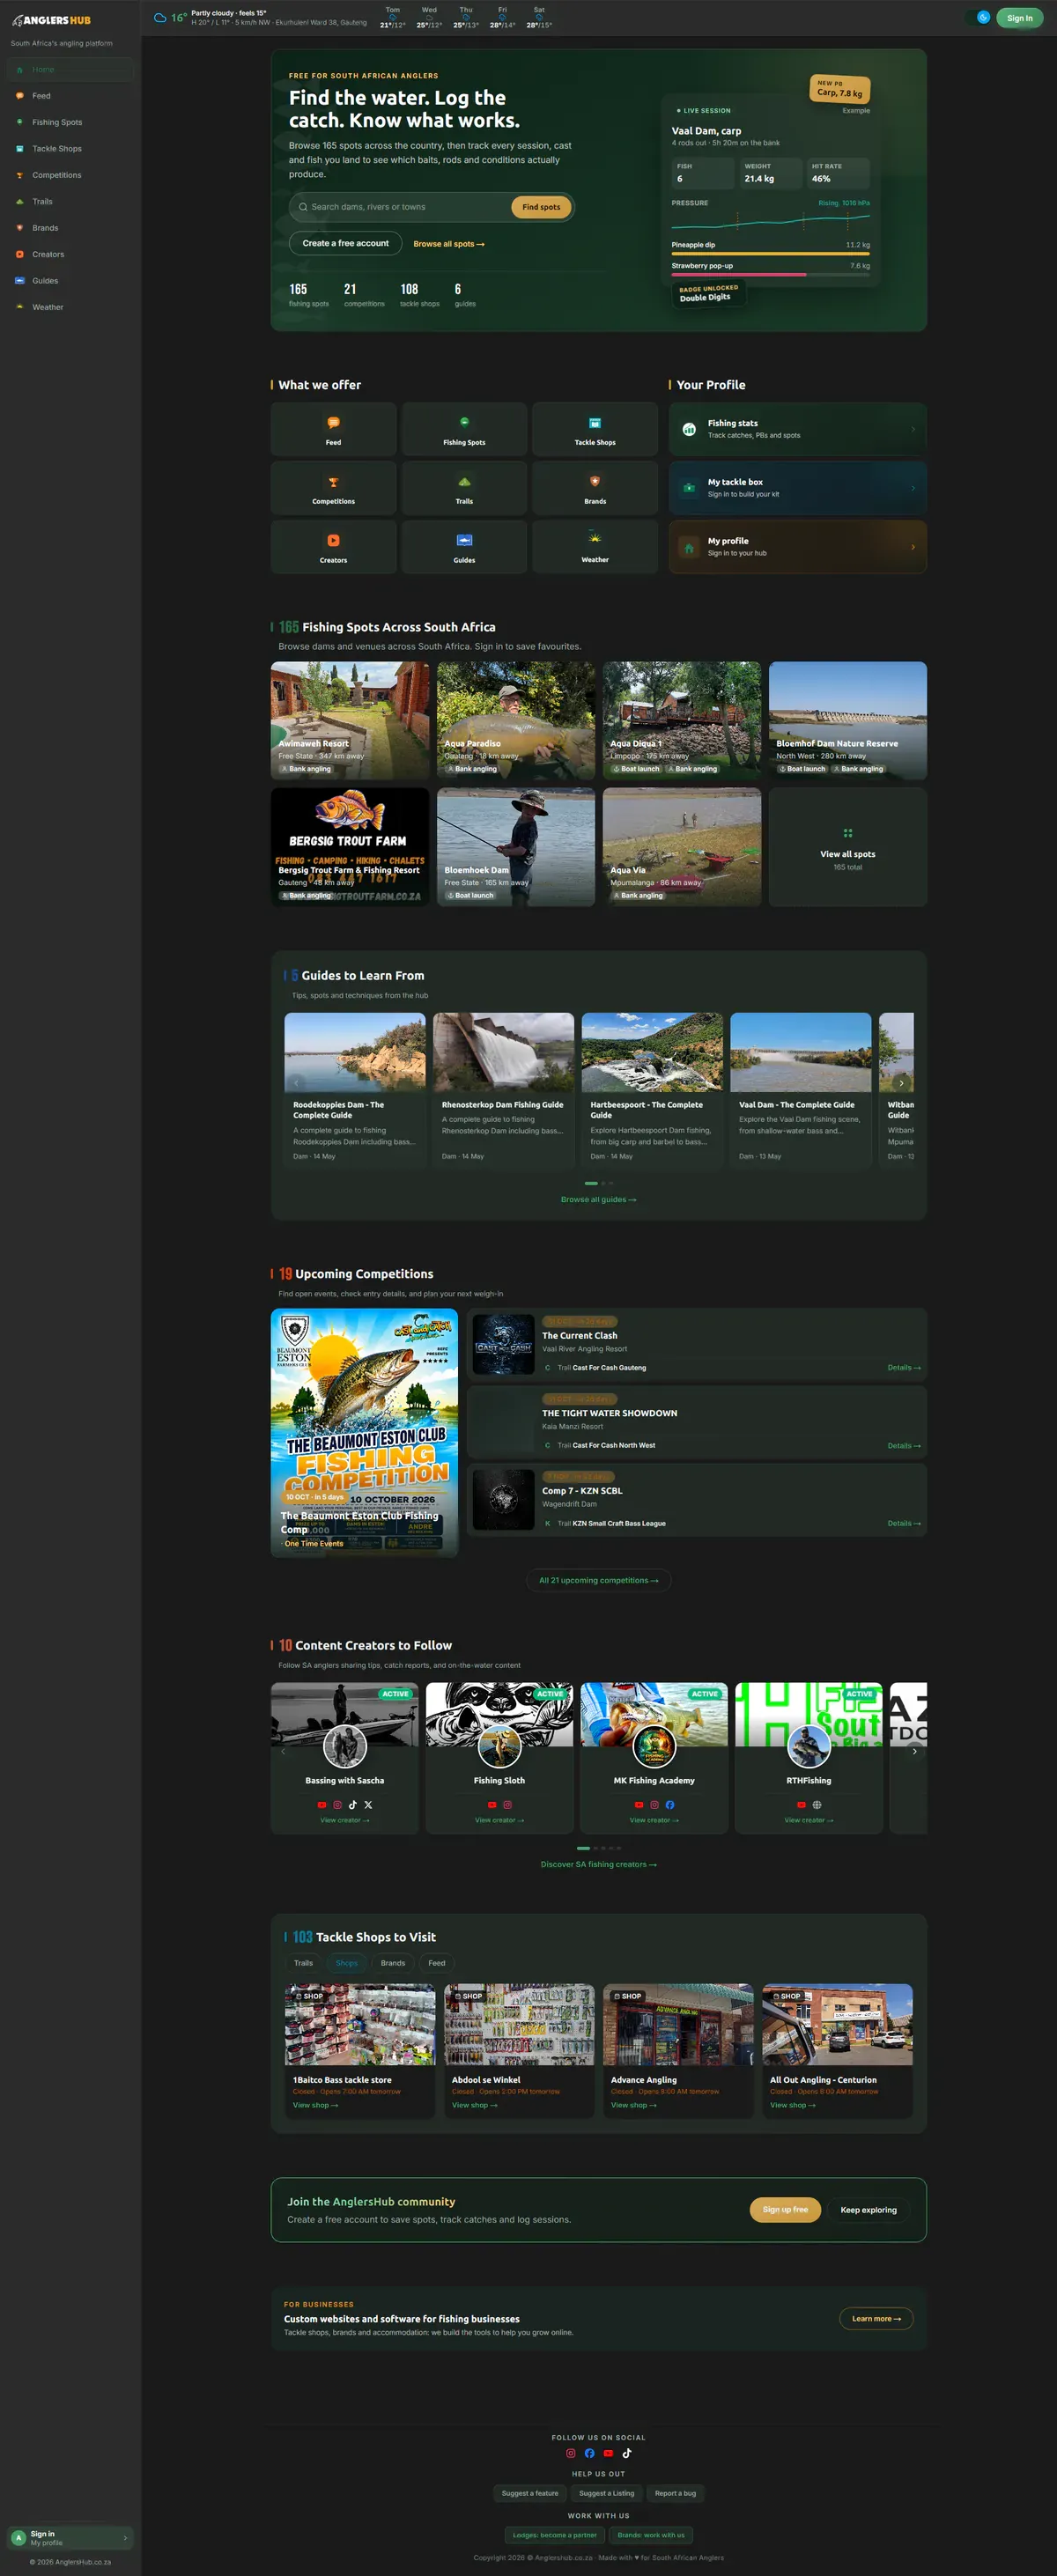Open the Guides tile under What we offer
The height and width of the screenshot is (2576, 1057).
(x=464, y=547)
